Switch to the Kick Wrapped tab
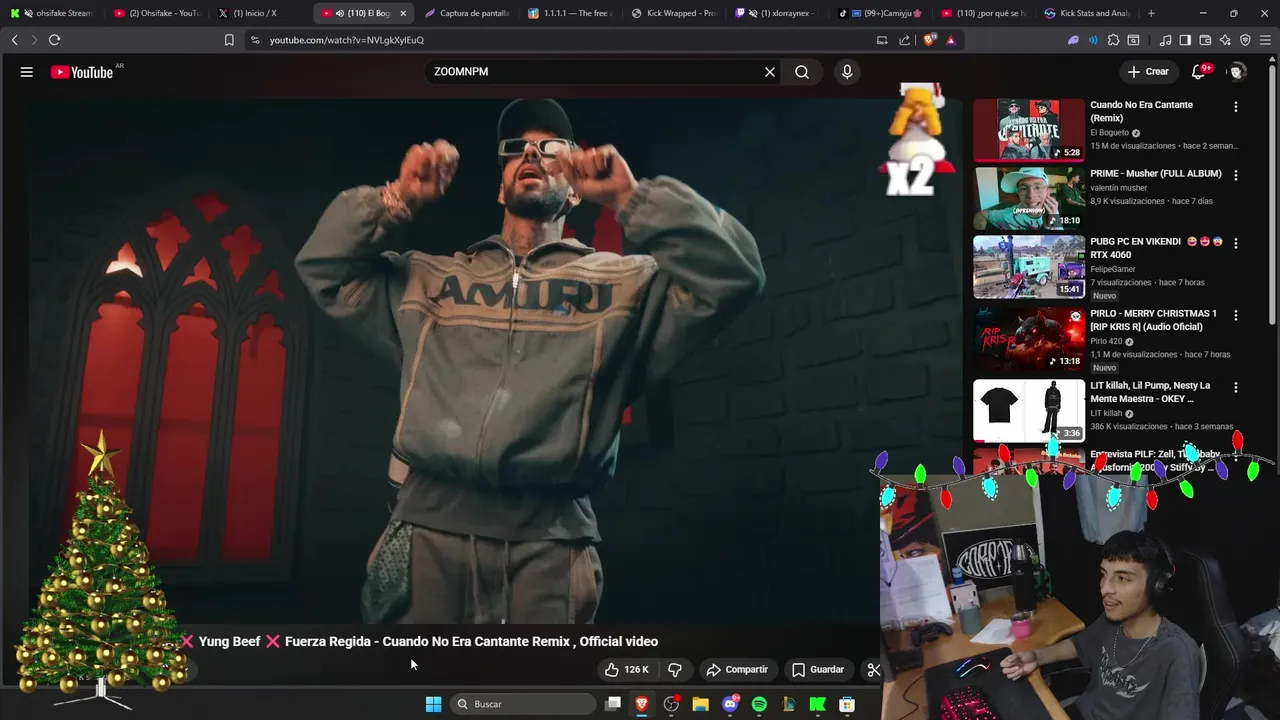The height and width of the screenshot is (720, 1280). [672, 13]
